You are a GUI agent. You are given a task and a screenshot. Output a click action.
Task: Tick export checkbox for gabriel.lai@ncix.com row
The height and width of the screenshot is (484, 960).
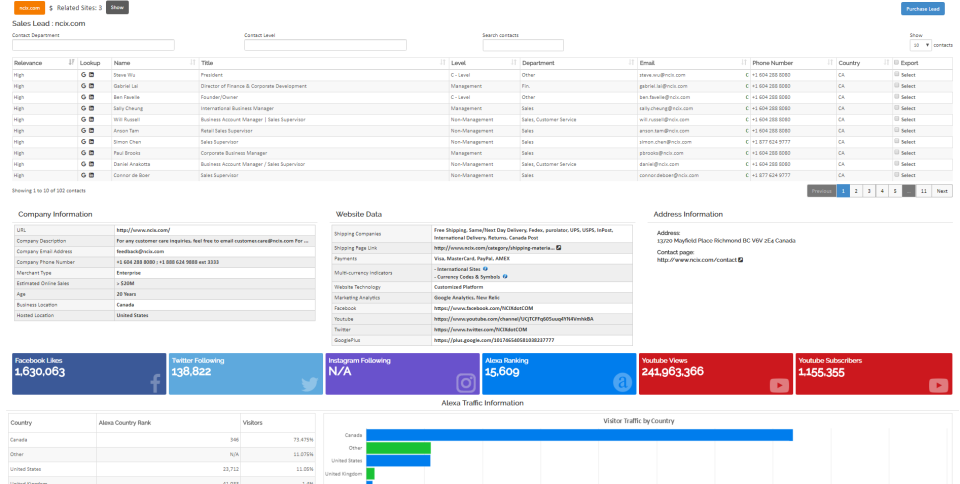tap(896, 85)
